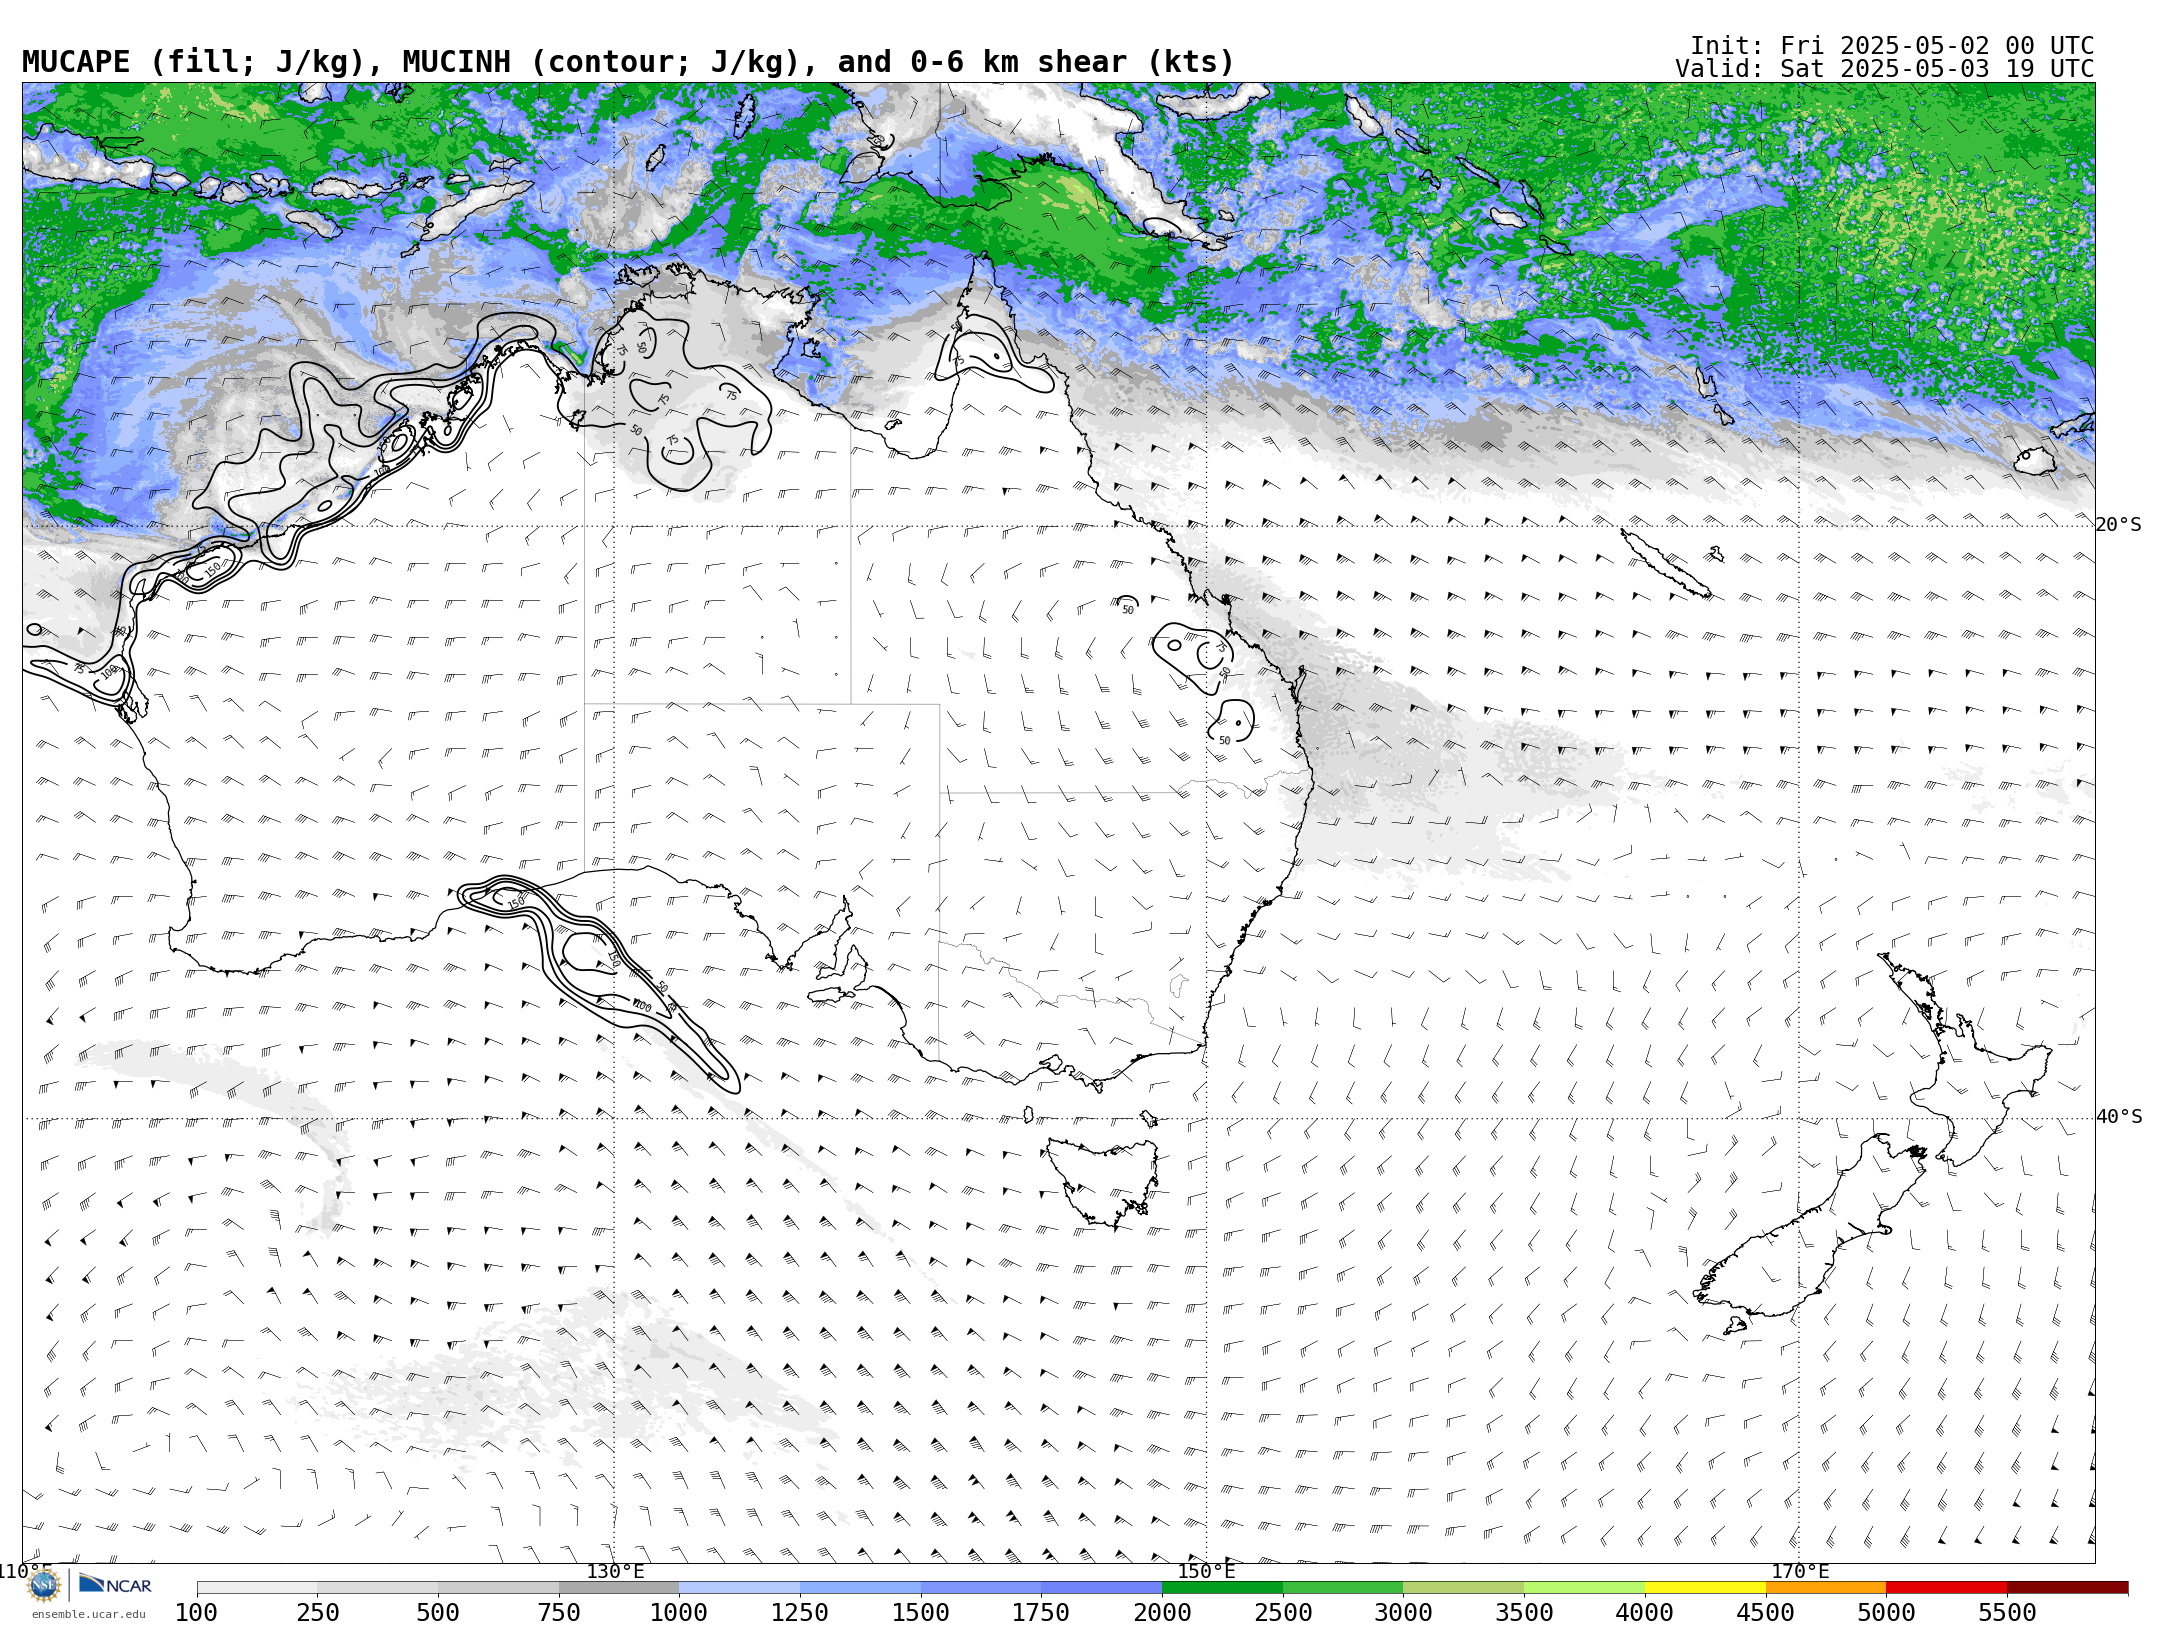Image resolution: width=2160 pixels, height=1626 pixels.
Task: Click the 4000 colorbar value label
Action: point(1645,1612)
